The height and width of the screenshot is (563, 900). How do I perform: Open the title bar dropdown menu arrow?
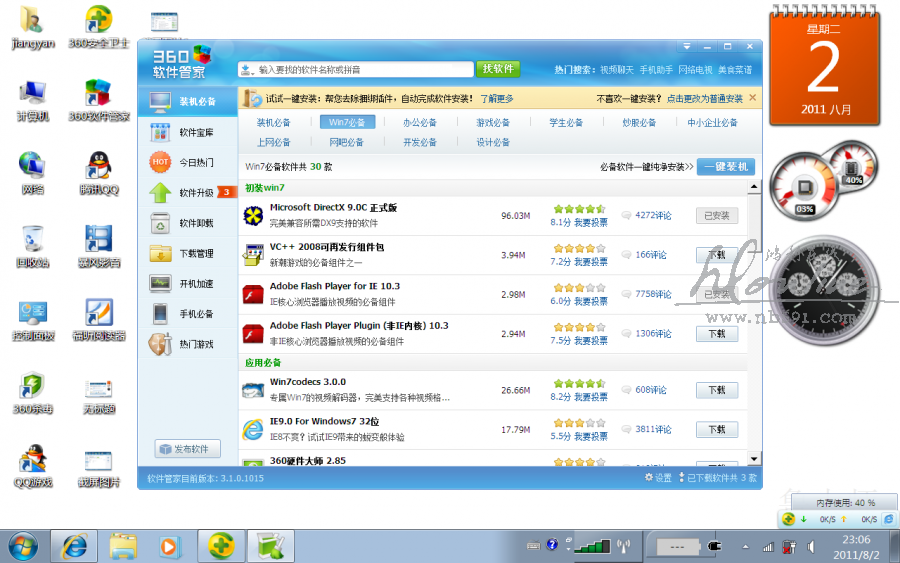687,47
